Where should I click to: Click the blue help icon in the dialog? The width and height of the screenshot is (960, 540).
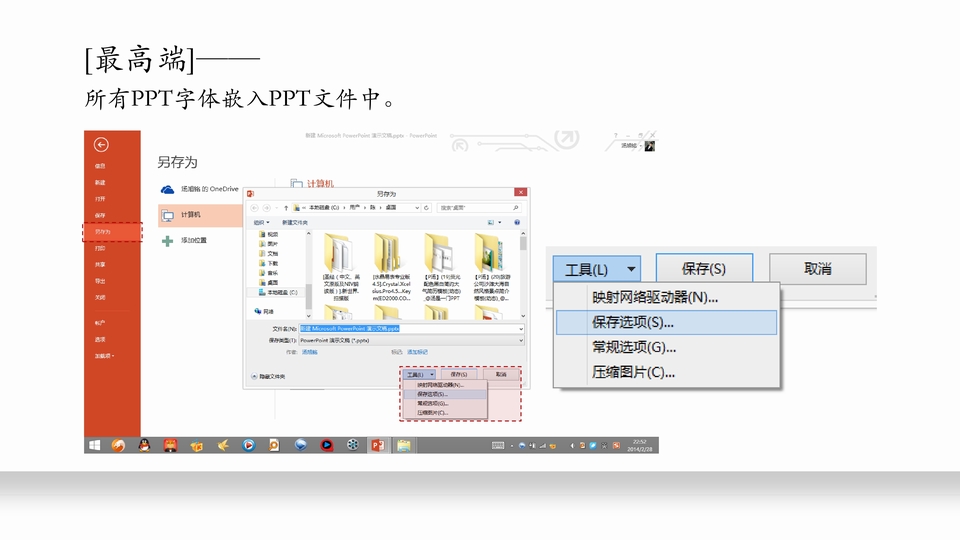[x=517, y=222]
